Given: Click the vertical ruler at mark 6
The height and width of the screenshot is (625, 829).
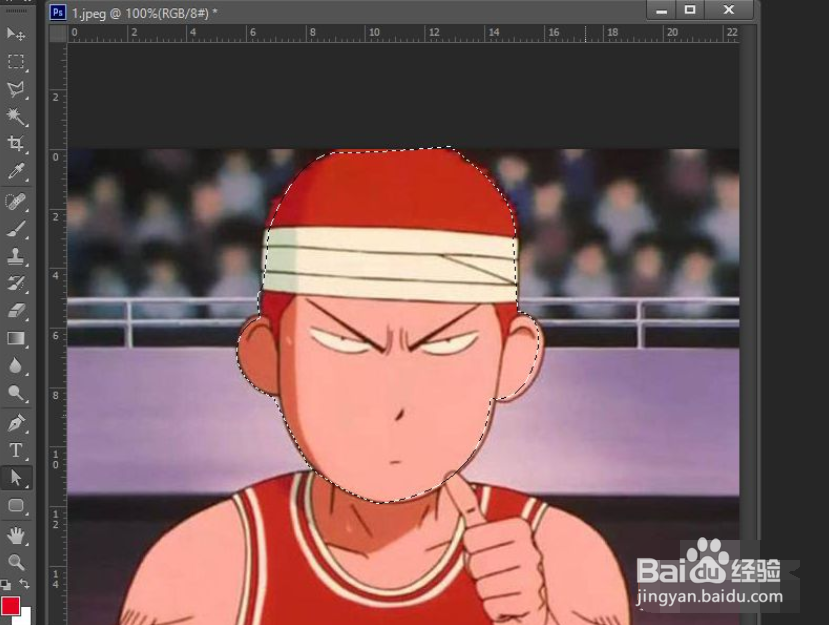Looking at the screenshot, I should [56, 336].
